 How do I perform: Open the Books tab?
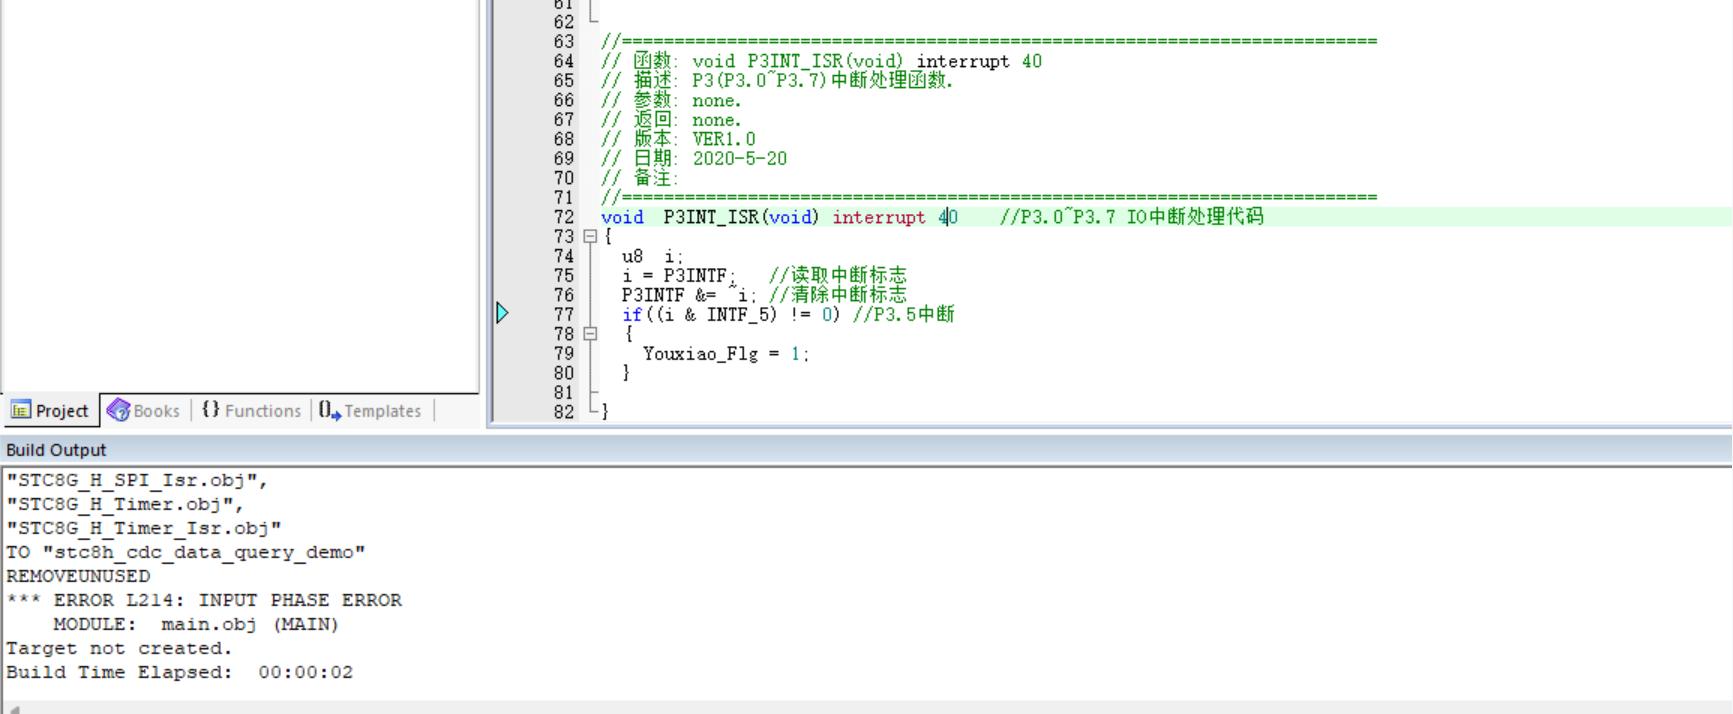click(x=144, y=411)
